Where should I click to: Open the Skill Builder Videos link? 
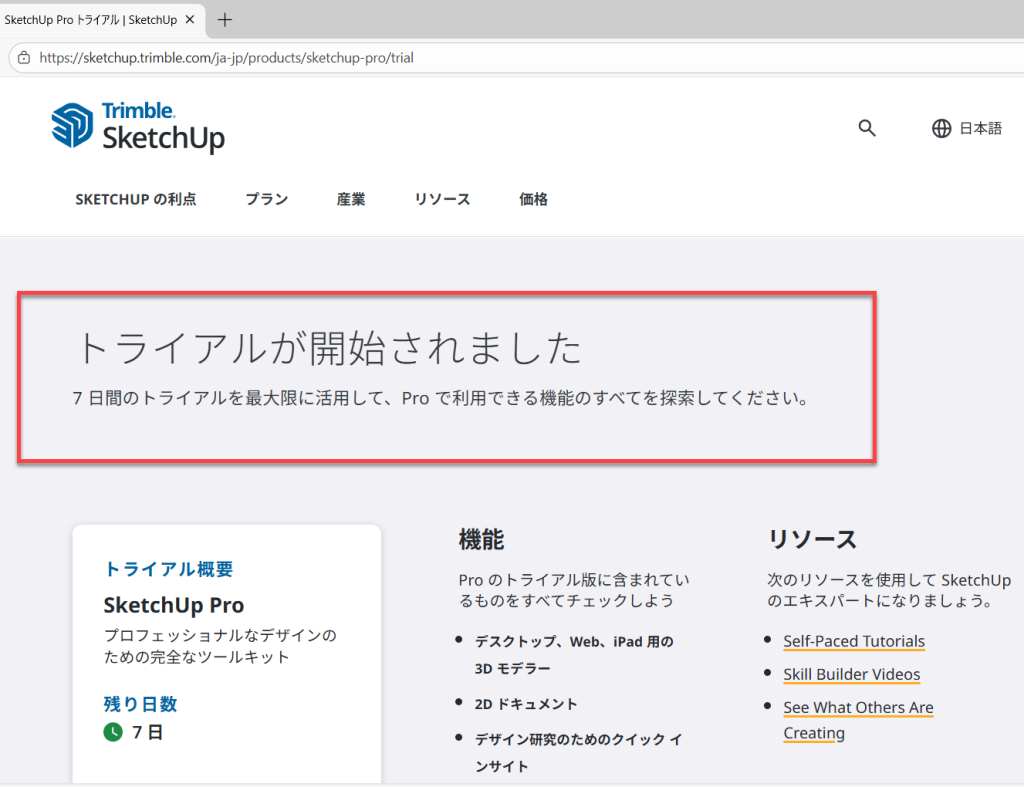(851, 674)
